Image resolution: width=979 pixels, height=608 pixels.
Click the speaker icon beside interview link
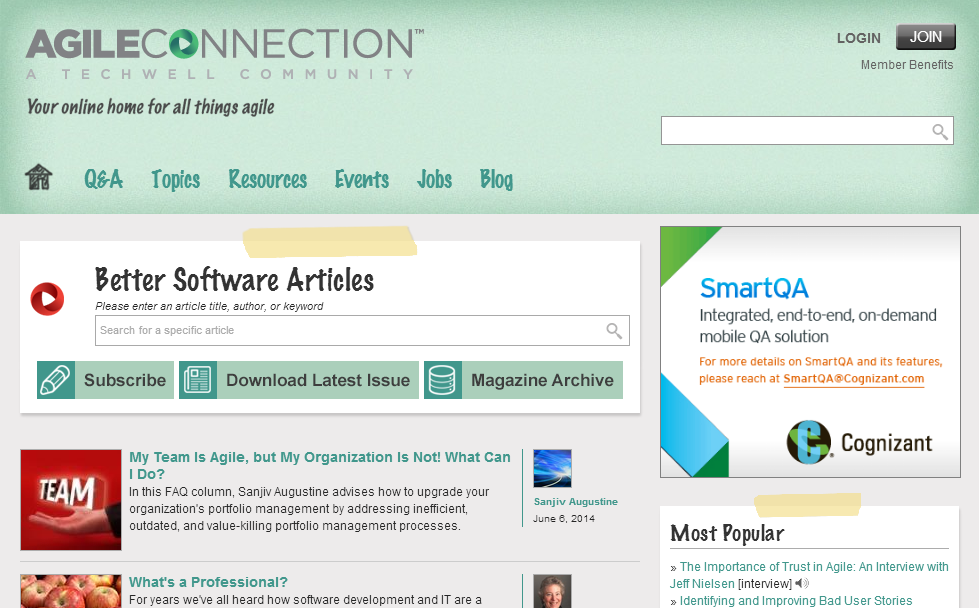pyautogui.click(x=802, y=584)
